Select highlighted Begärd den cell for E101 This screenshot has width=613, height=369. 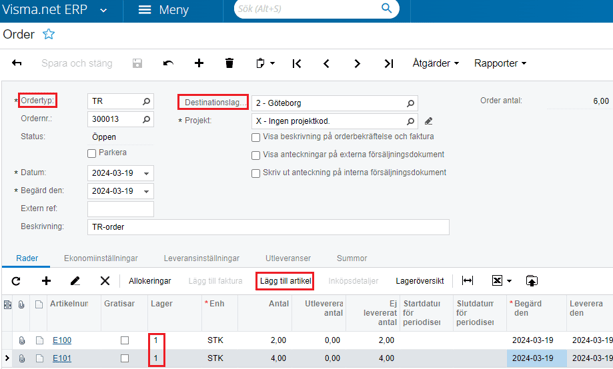coord(536,358)
